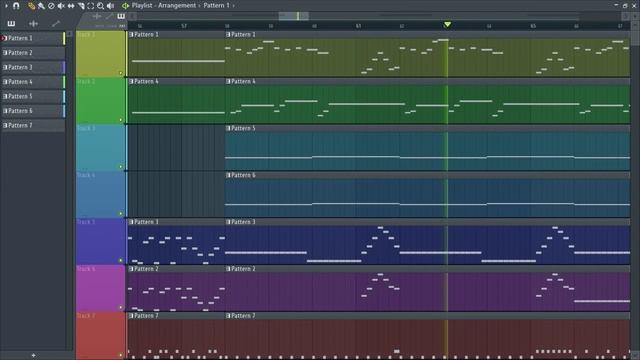Click the Playback speaker tool
Screen dimensions: 640x360
point(110,6)
